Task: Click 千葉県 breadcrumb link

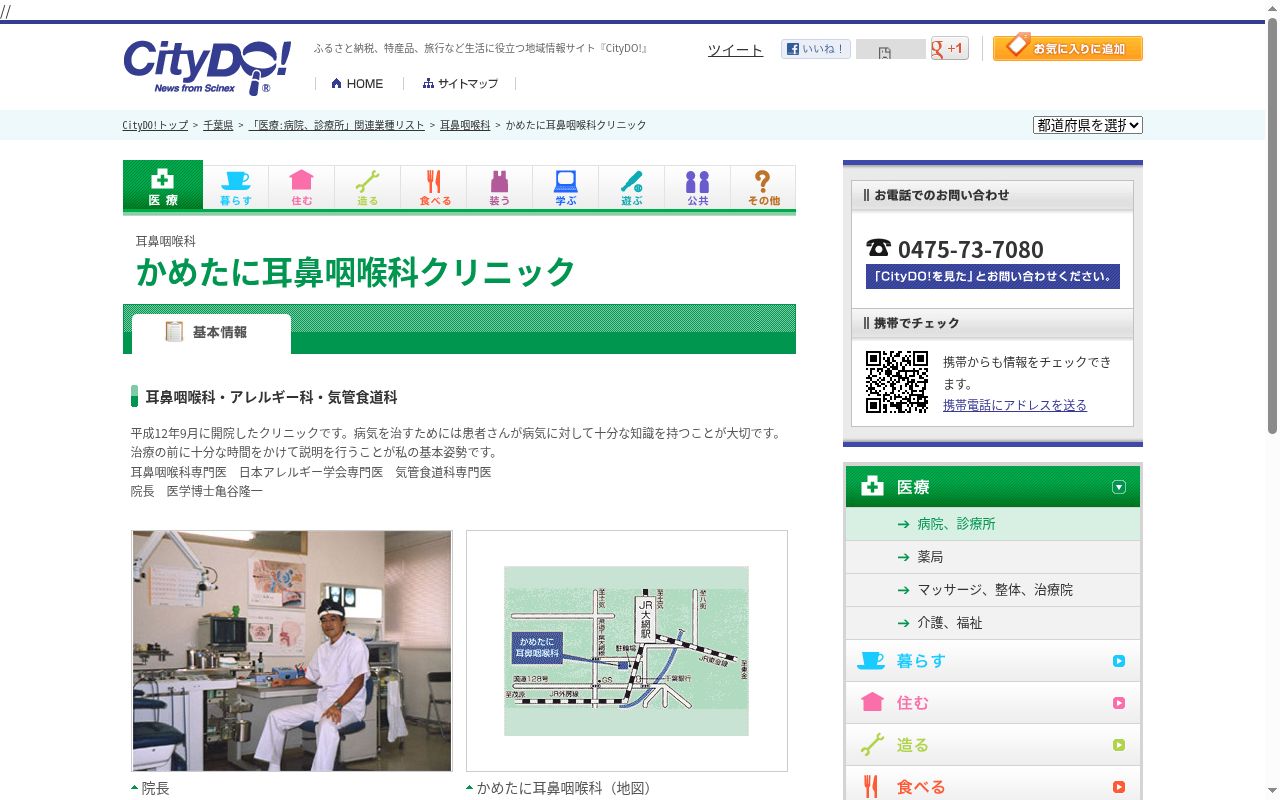Action: coord(218,125)
